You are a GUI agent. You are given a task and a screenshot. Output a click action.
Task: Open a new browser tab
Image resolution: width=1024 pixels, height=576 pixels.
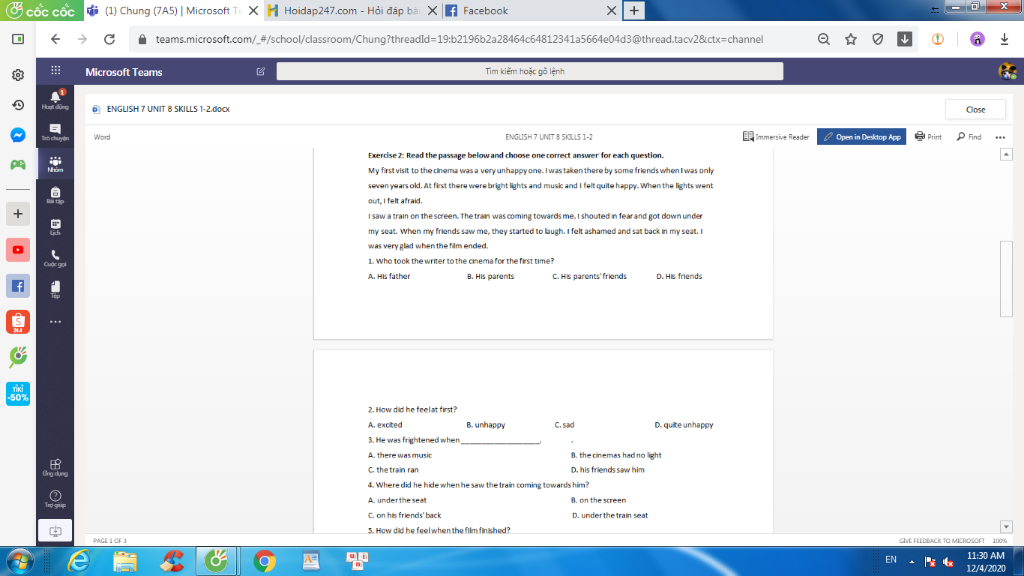coord(633,10)
